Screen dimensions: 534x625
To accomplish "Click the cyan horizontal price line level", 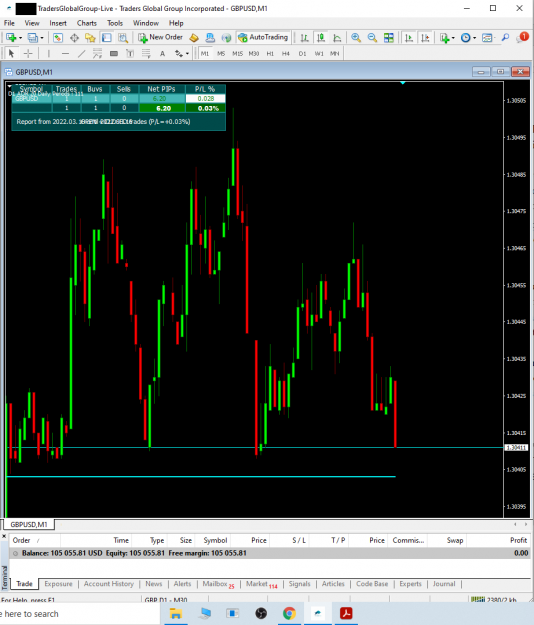I will tap(255, 448).
